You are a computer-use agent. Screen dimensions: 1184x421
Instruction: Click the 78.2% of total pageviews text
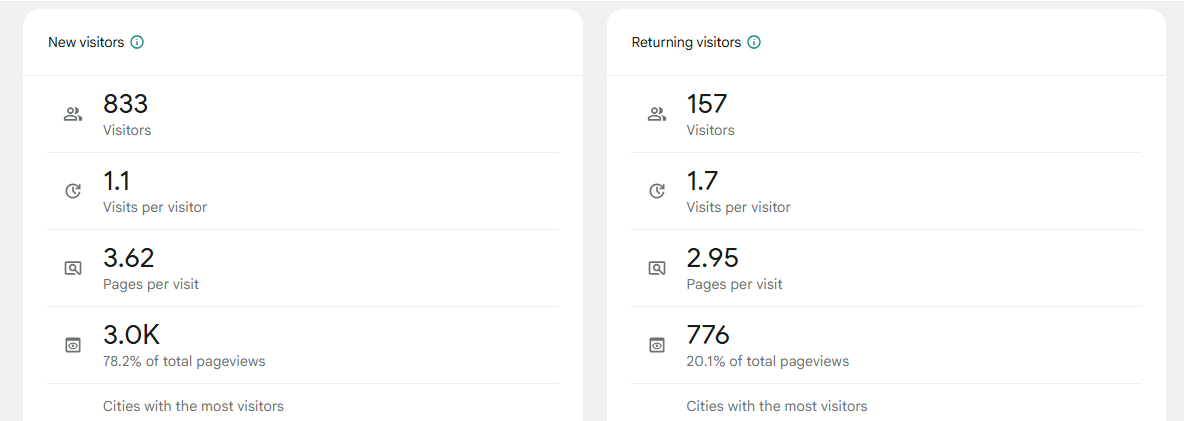[x=184, y=361]
